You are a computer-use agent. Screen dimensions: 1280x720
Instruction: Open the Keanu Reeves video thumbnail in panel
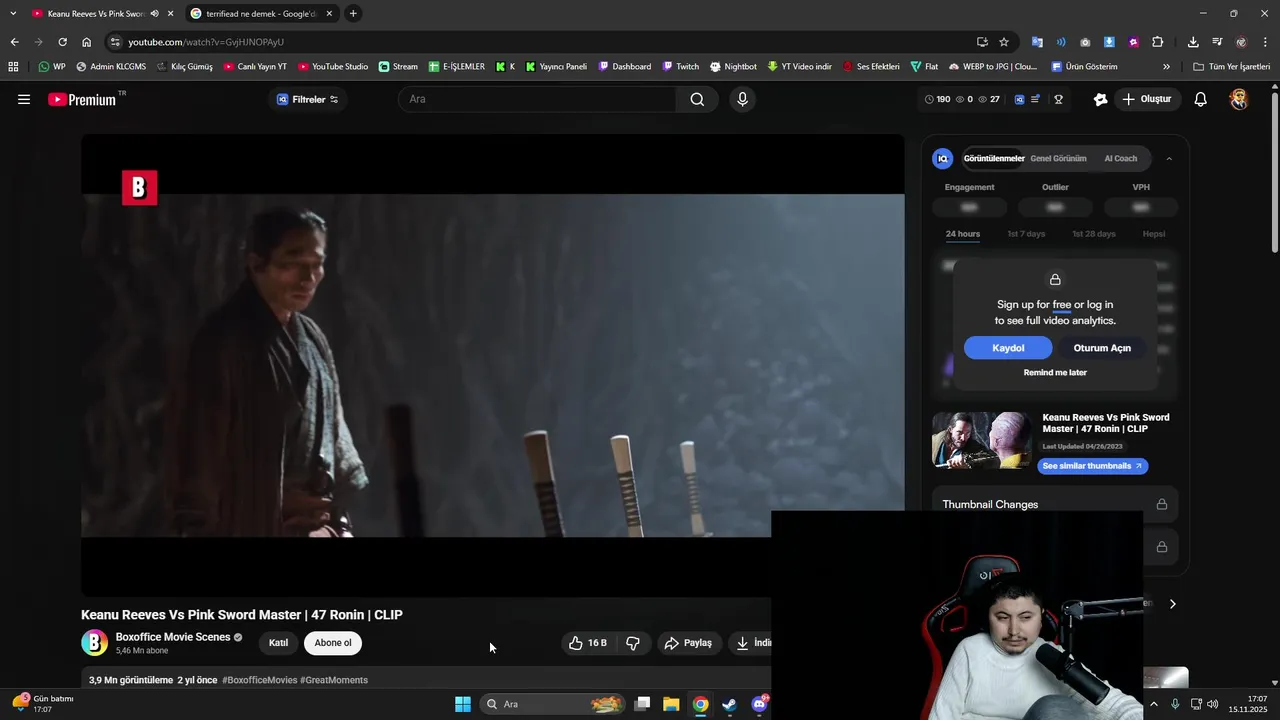tap(981, 440)
